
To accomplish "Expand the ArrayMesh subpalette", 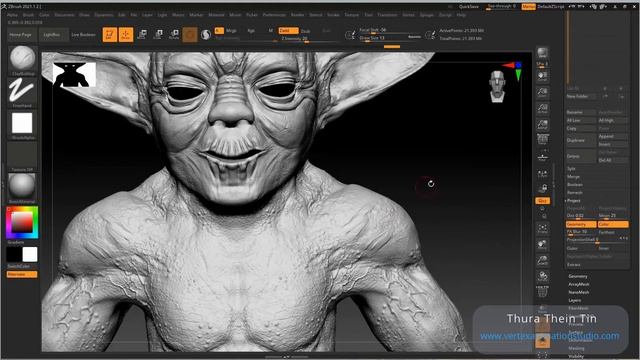I will (579, 284).
